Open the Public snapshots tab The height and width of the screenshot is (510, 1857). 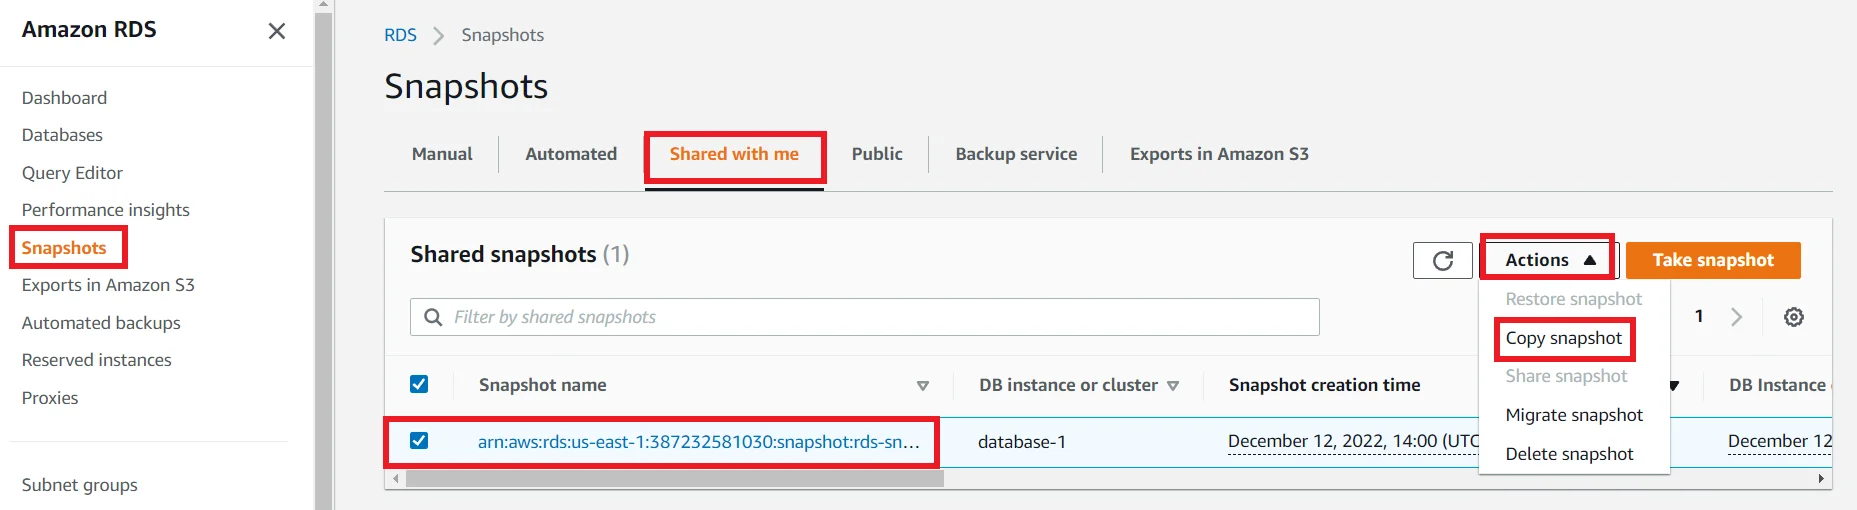click(877, 154)
